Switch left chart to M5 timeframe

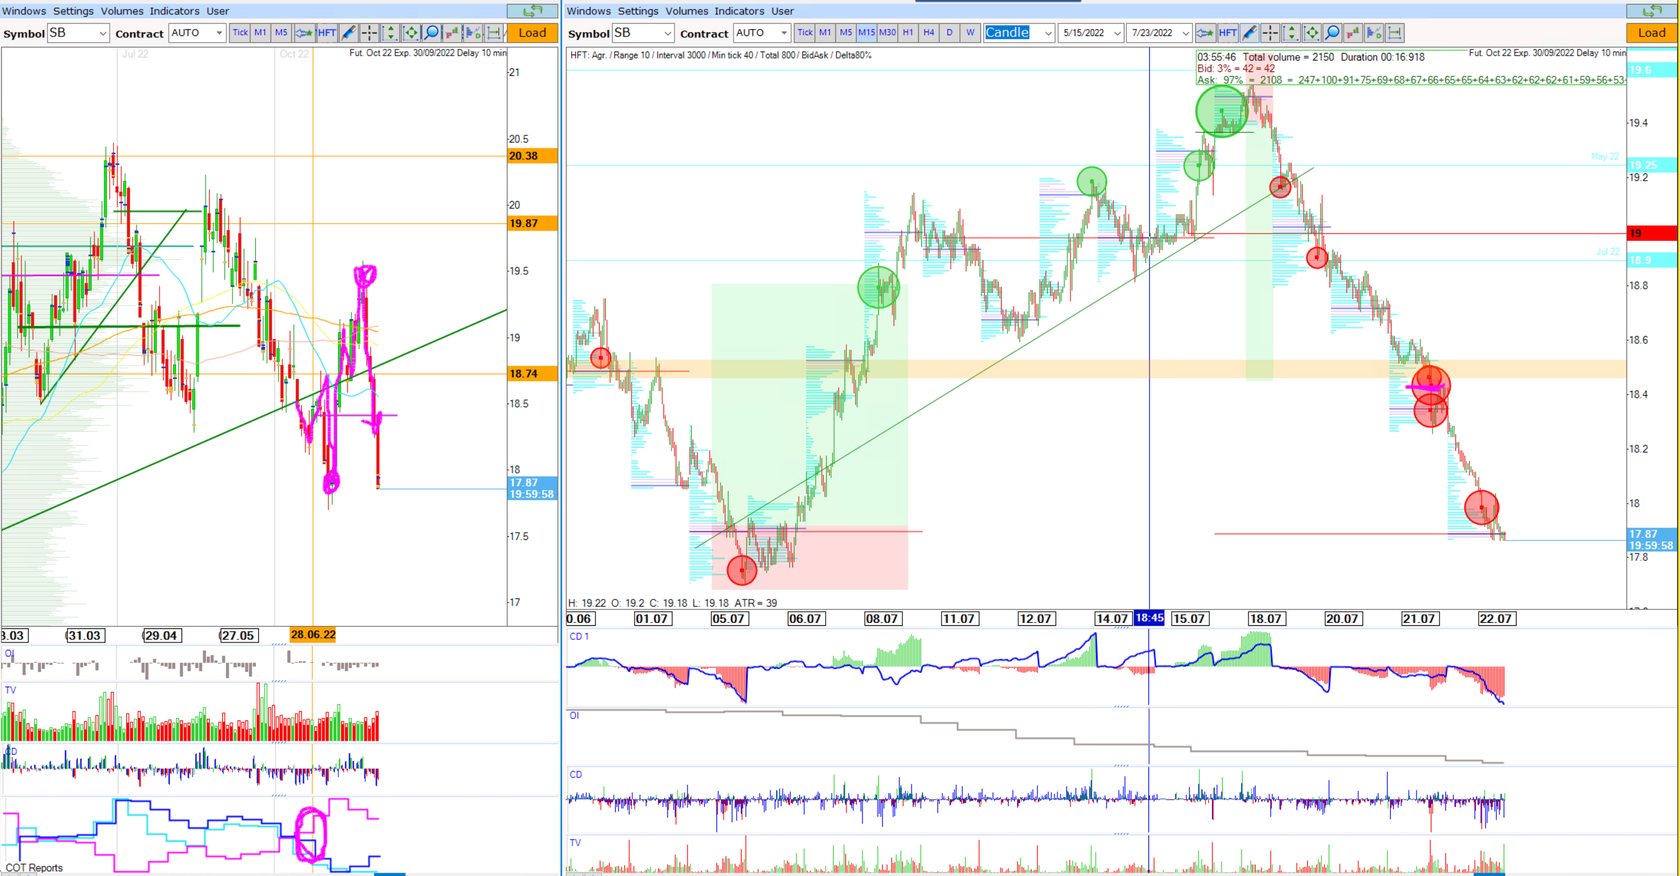[x=281, y=33]
